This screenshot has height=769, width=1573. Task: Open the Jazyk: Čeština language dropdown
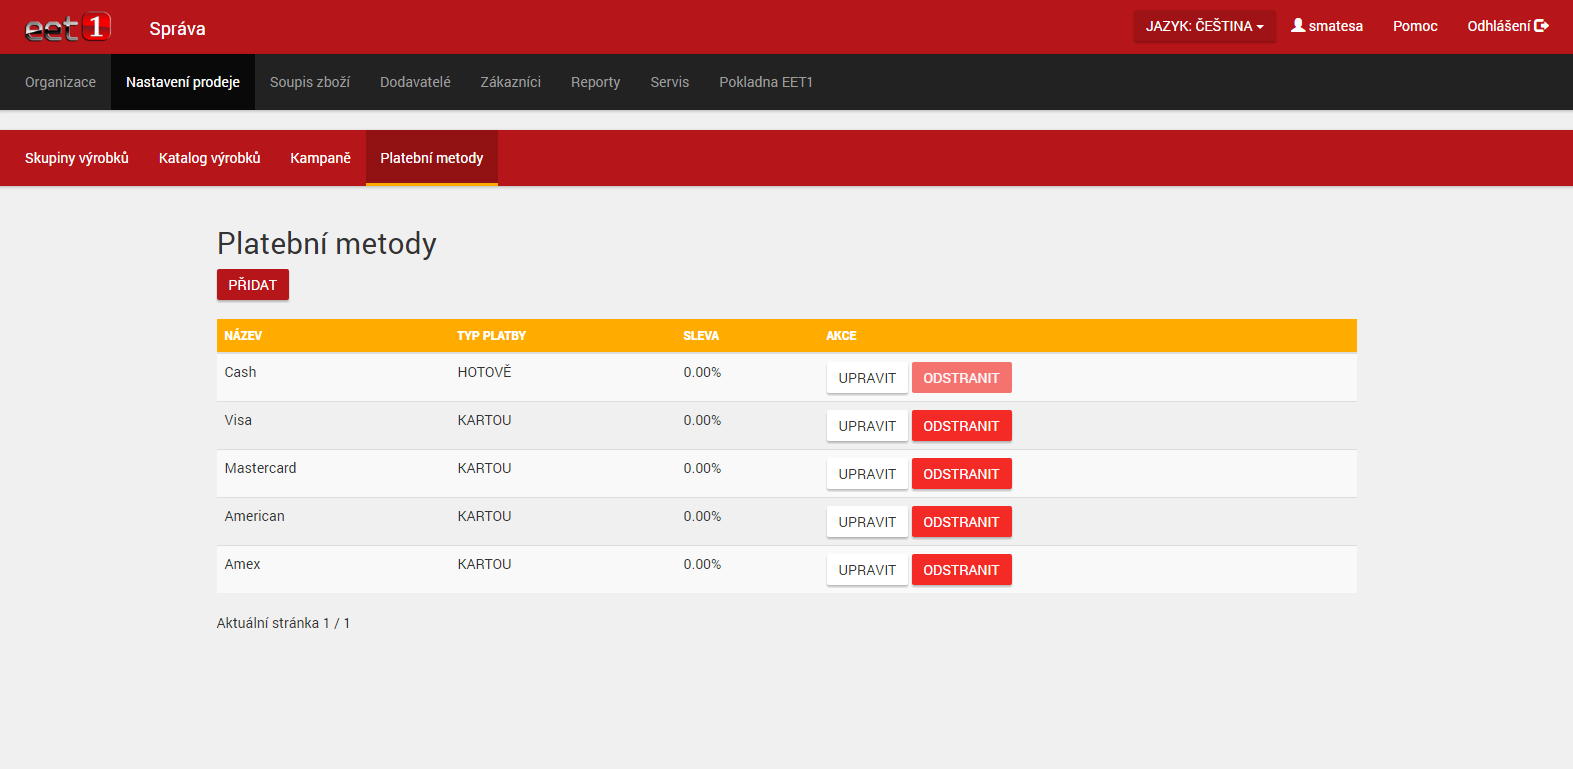pos(1204,26)
